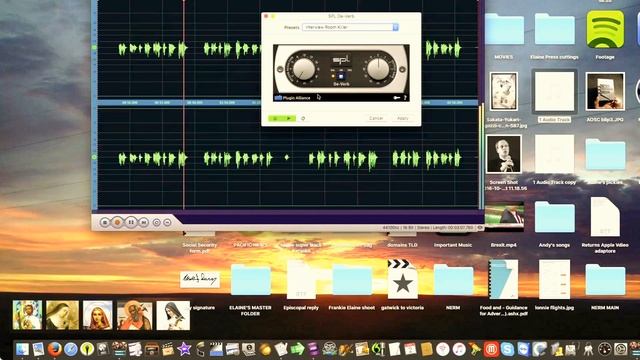This screenshot has height=360, width=640.
Task: Select the signature image file
Action: pyautogui.click(x=200, y=280)
